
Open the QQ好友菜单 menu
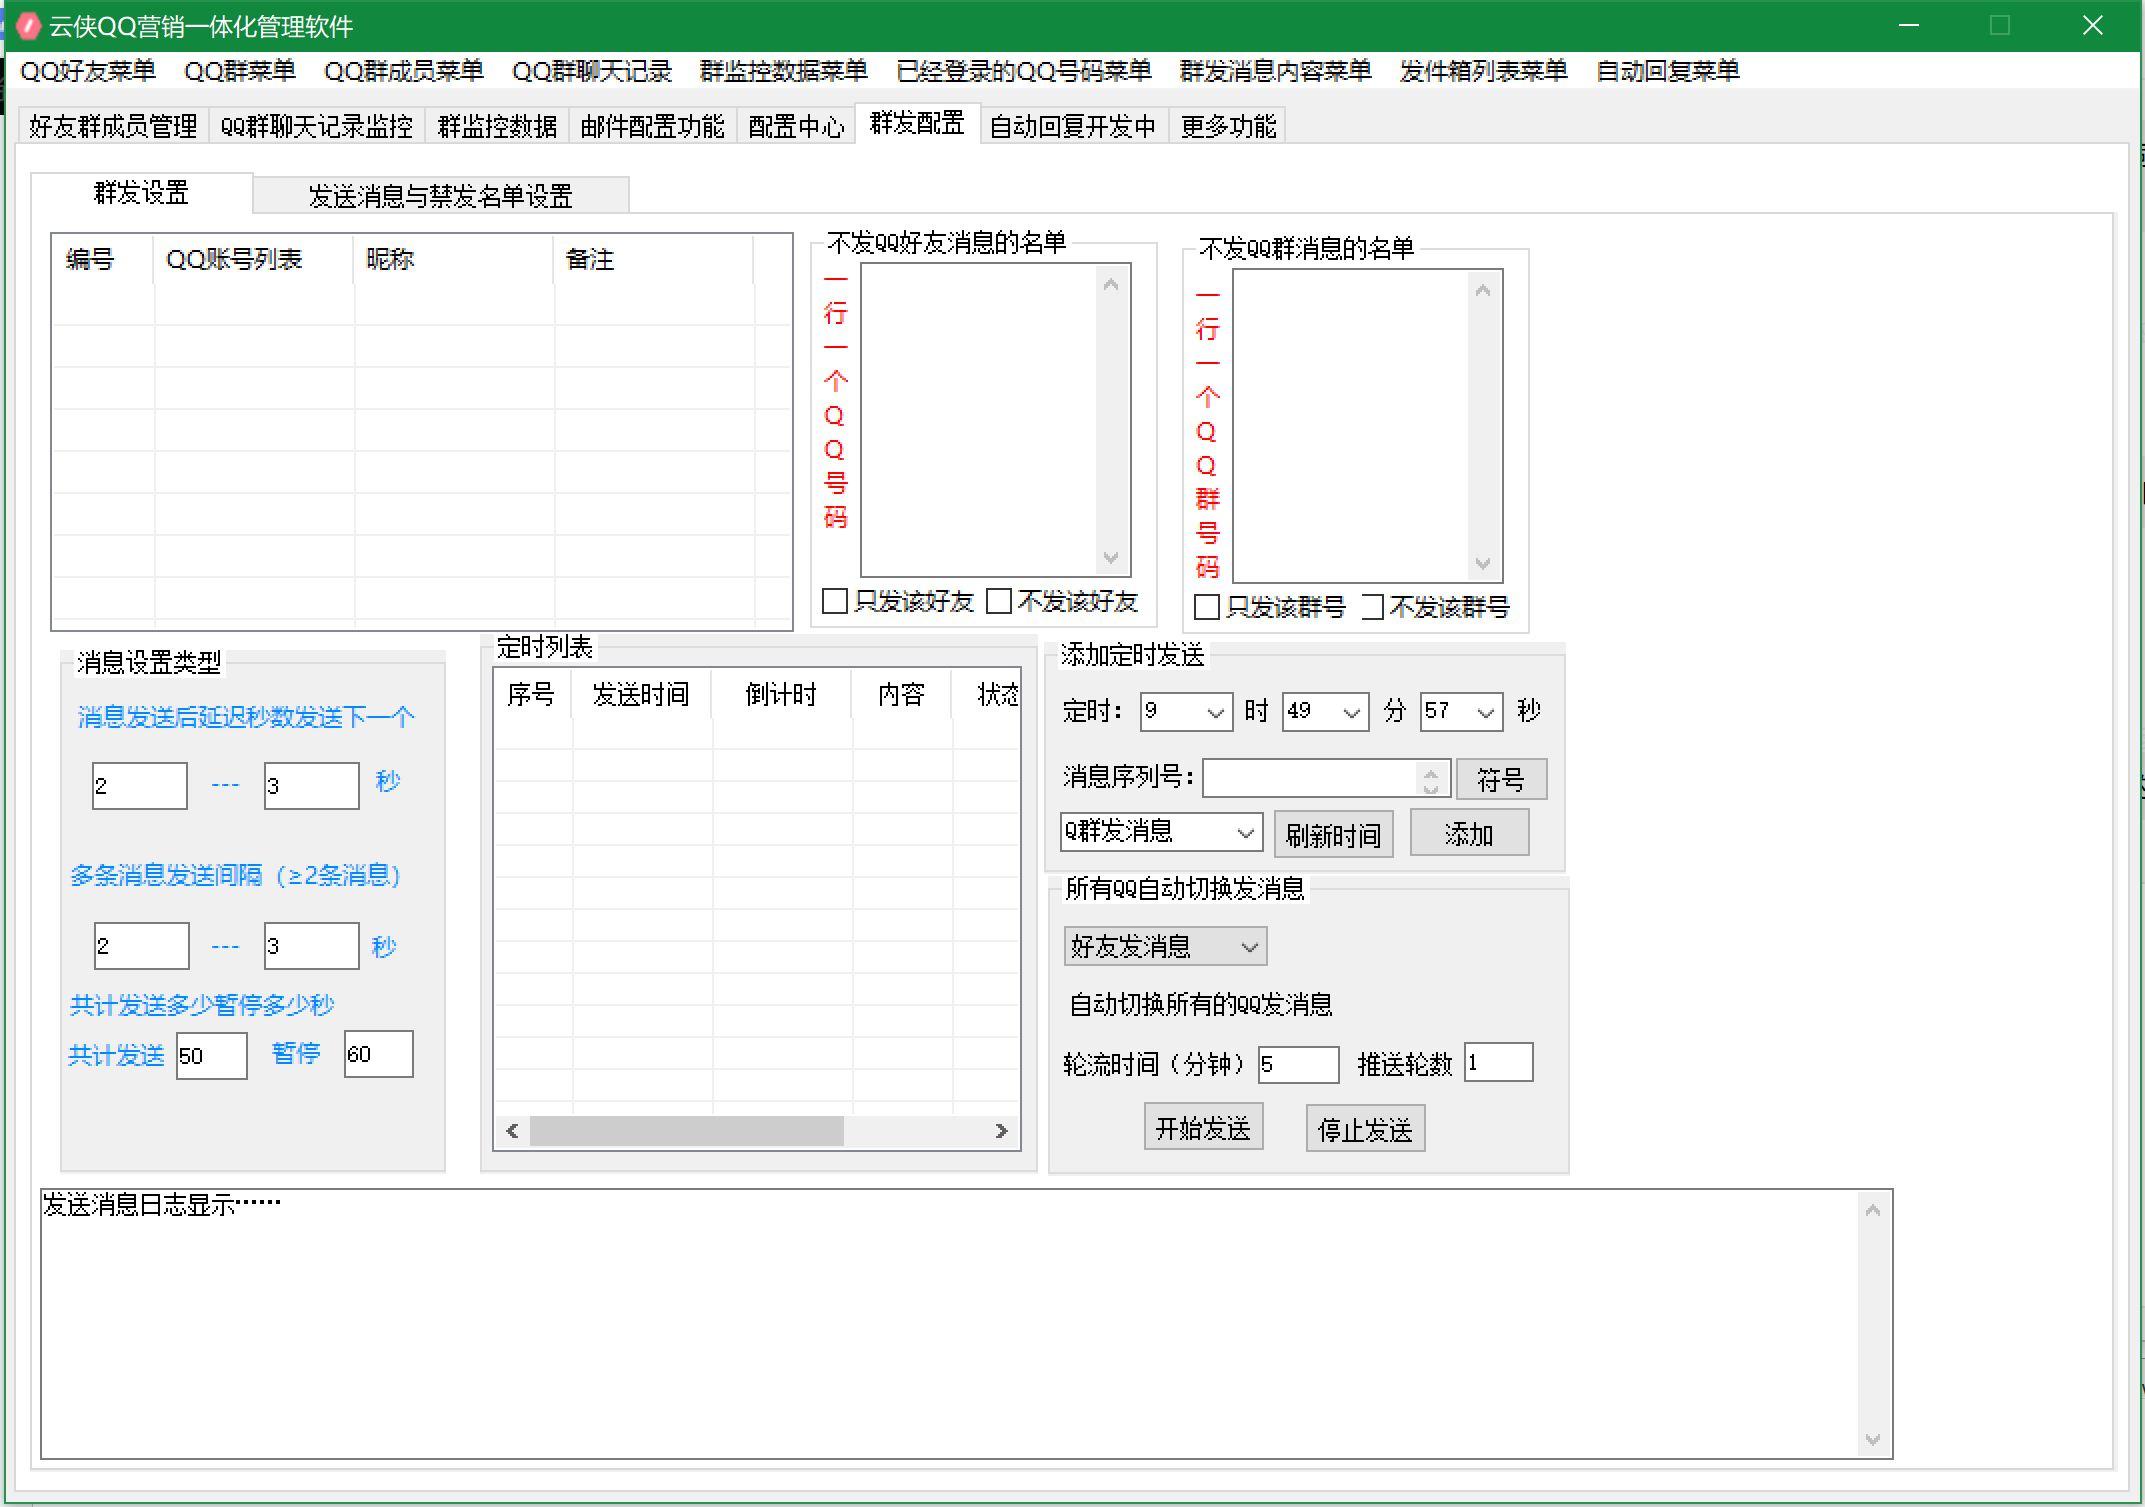pyautogui.click(x=88, y=71)
